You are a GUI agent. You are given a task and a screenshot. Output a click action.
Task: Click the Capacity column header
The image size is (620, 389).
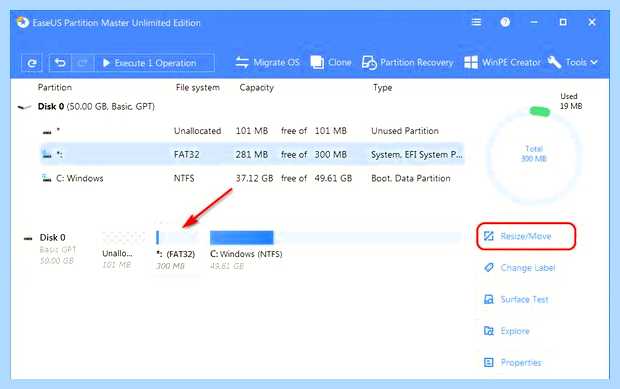(257, 87)
